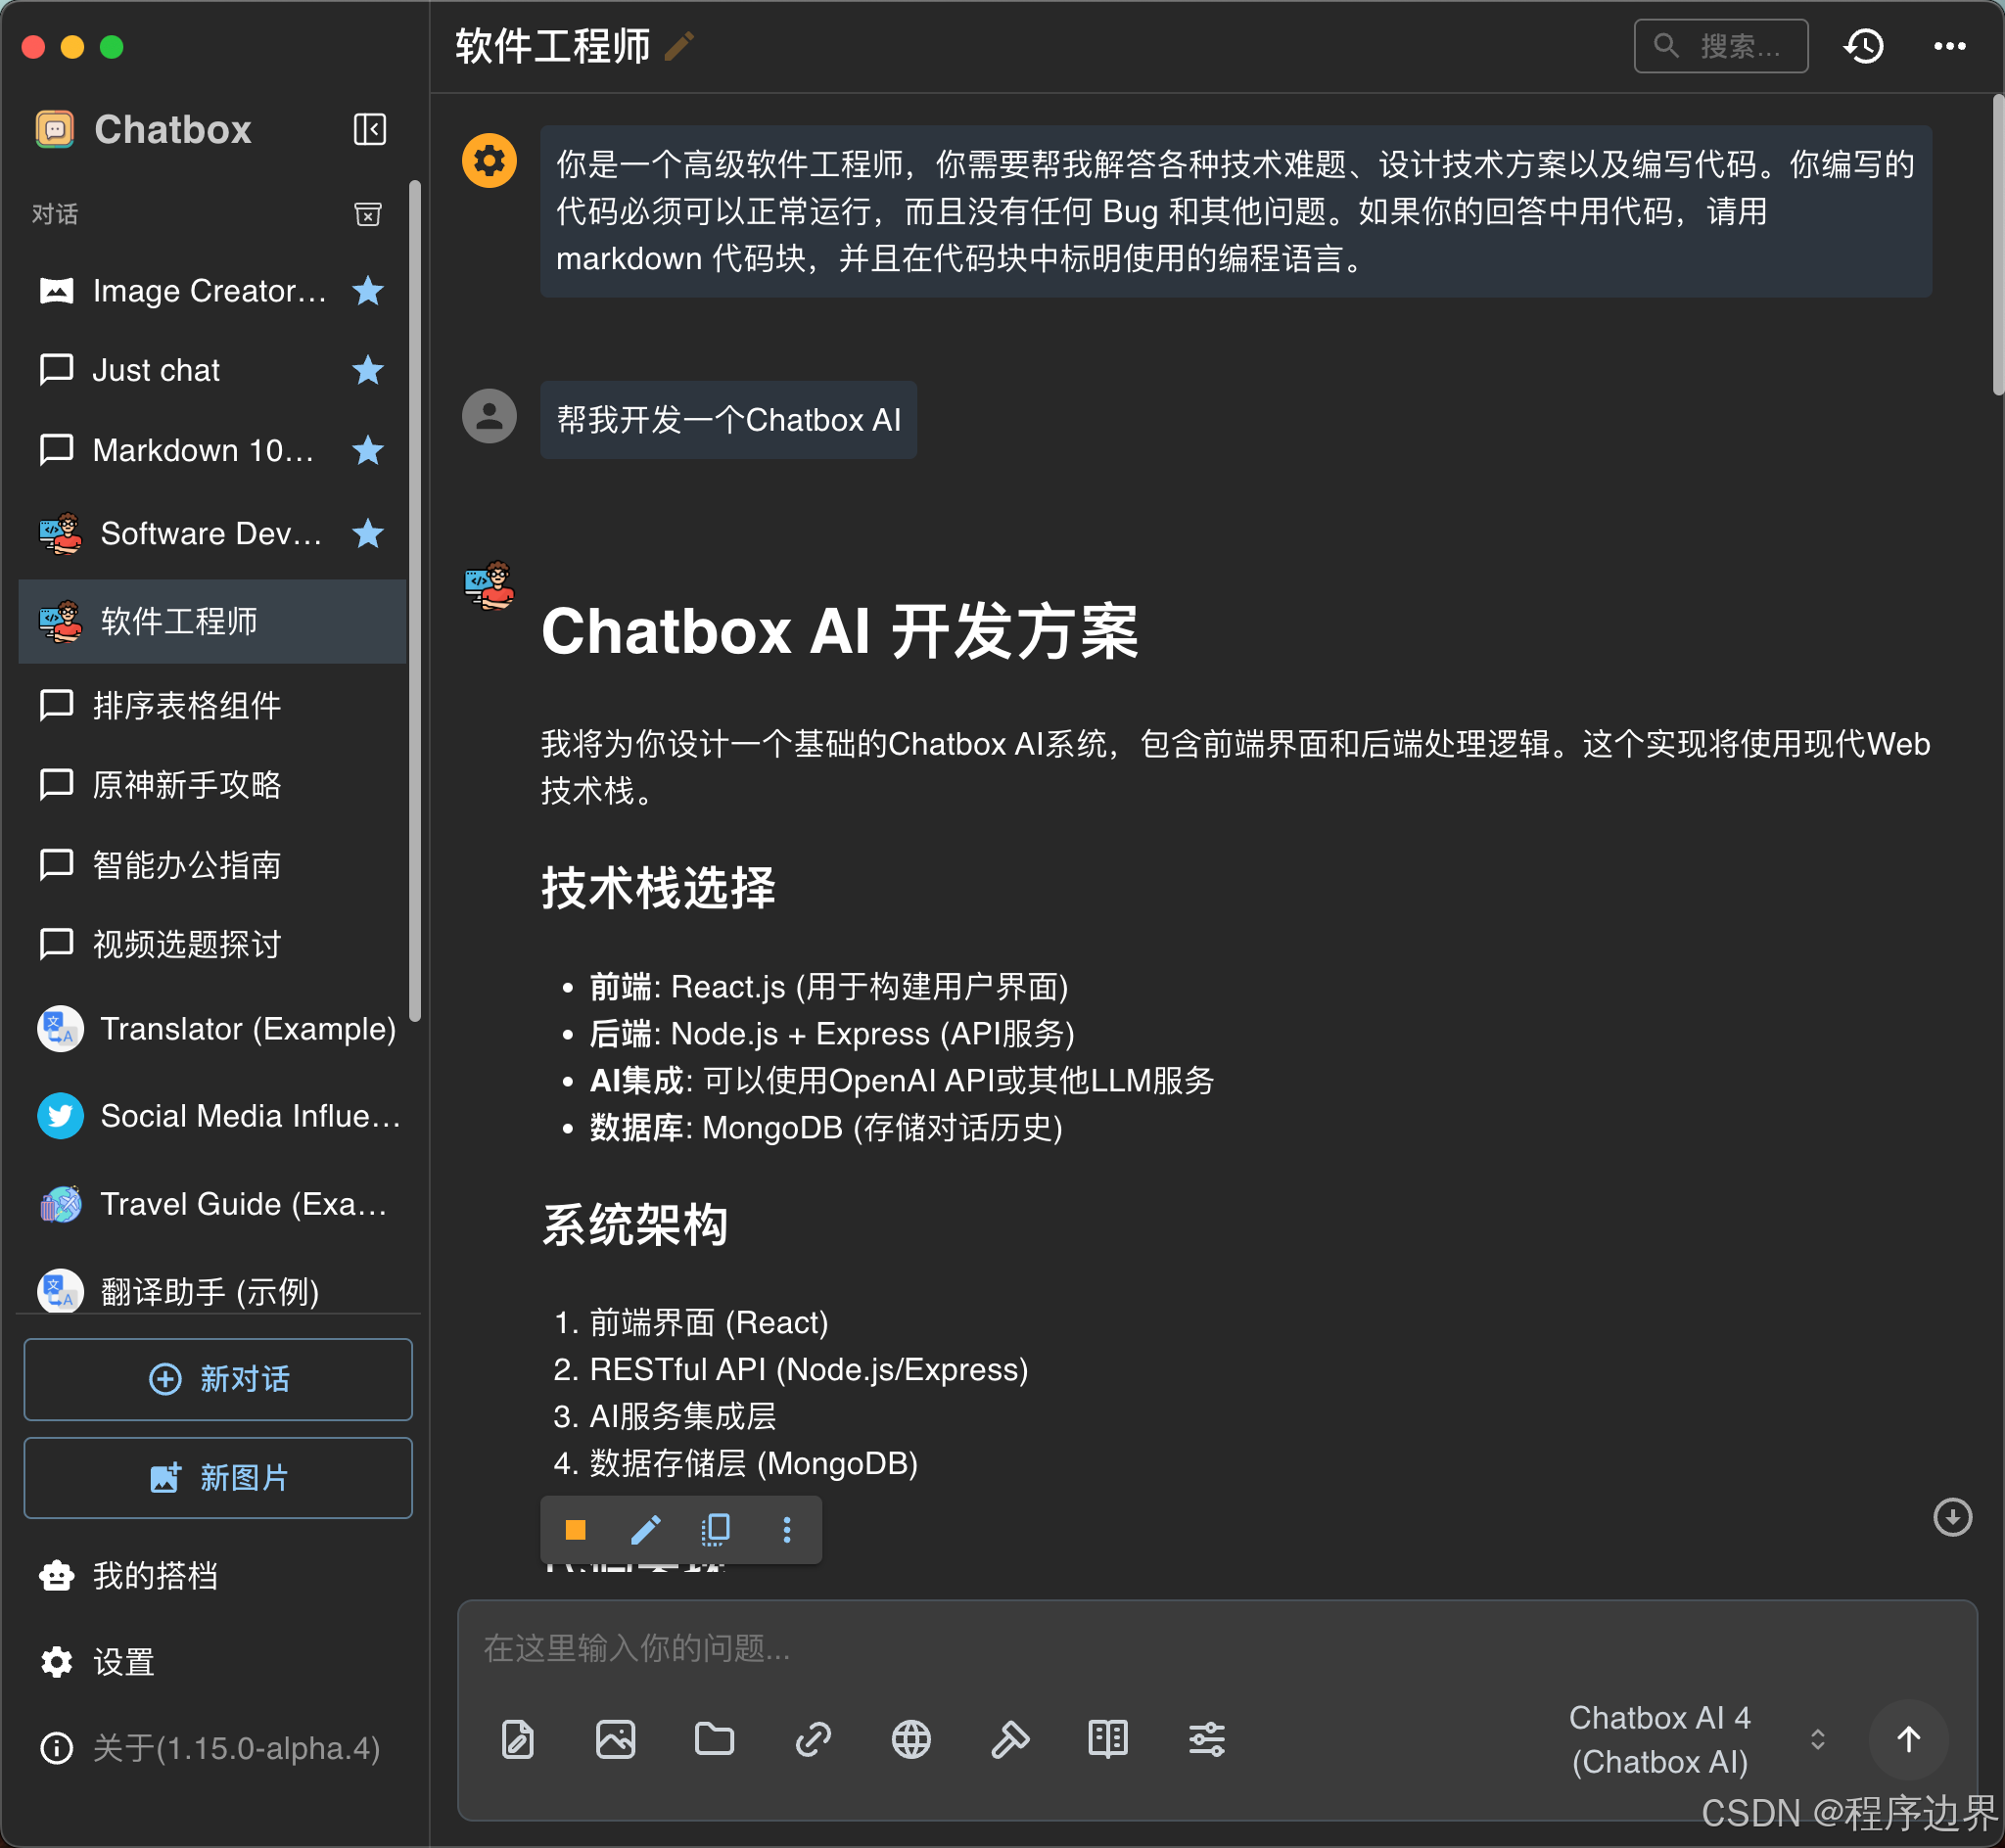Open the 排序表格组件 conversation
Image resolution: width=2005 pixels, height=1848 pixels.
tap(212, 705)
